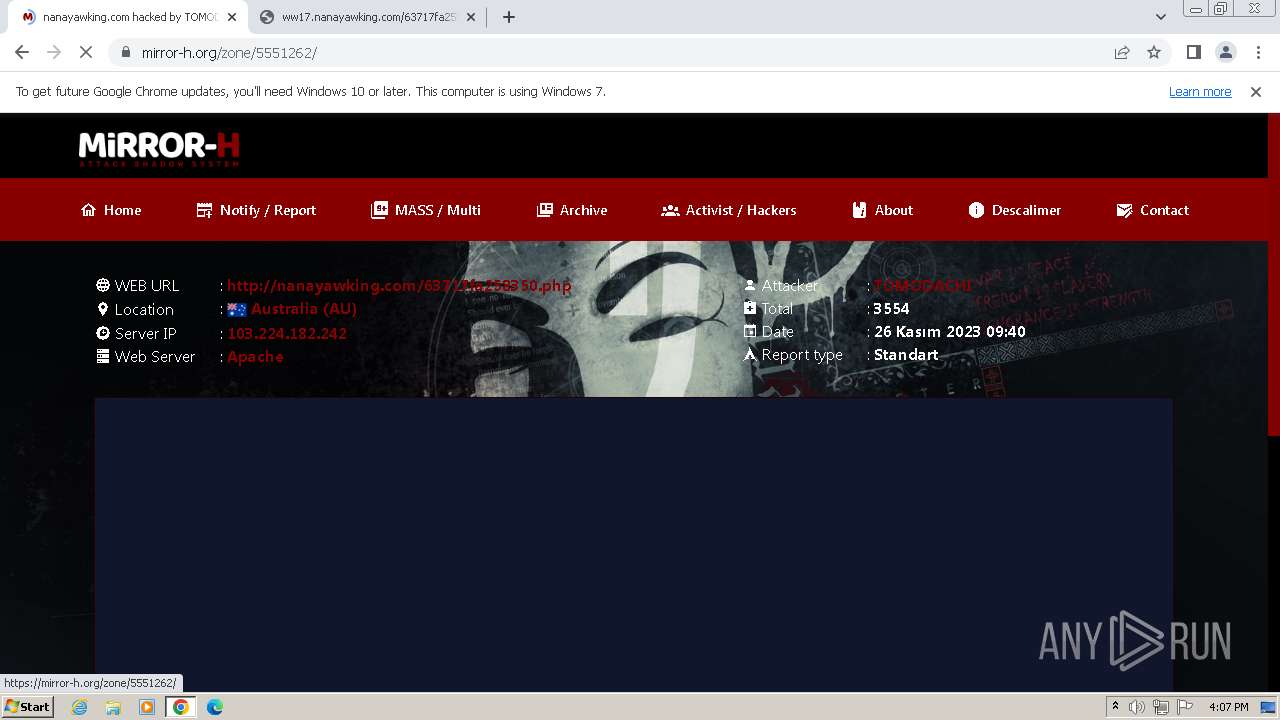Go back to previous page
Screen dimensions: 1280x720
pyautogui.click(x=22, y=52)
